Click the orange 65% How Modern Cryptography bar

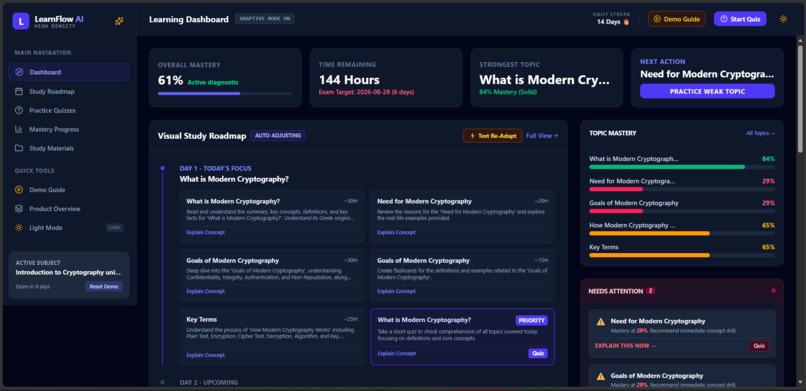click(x=682, y=233)
